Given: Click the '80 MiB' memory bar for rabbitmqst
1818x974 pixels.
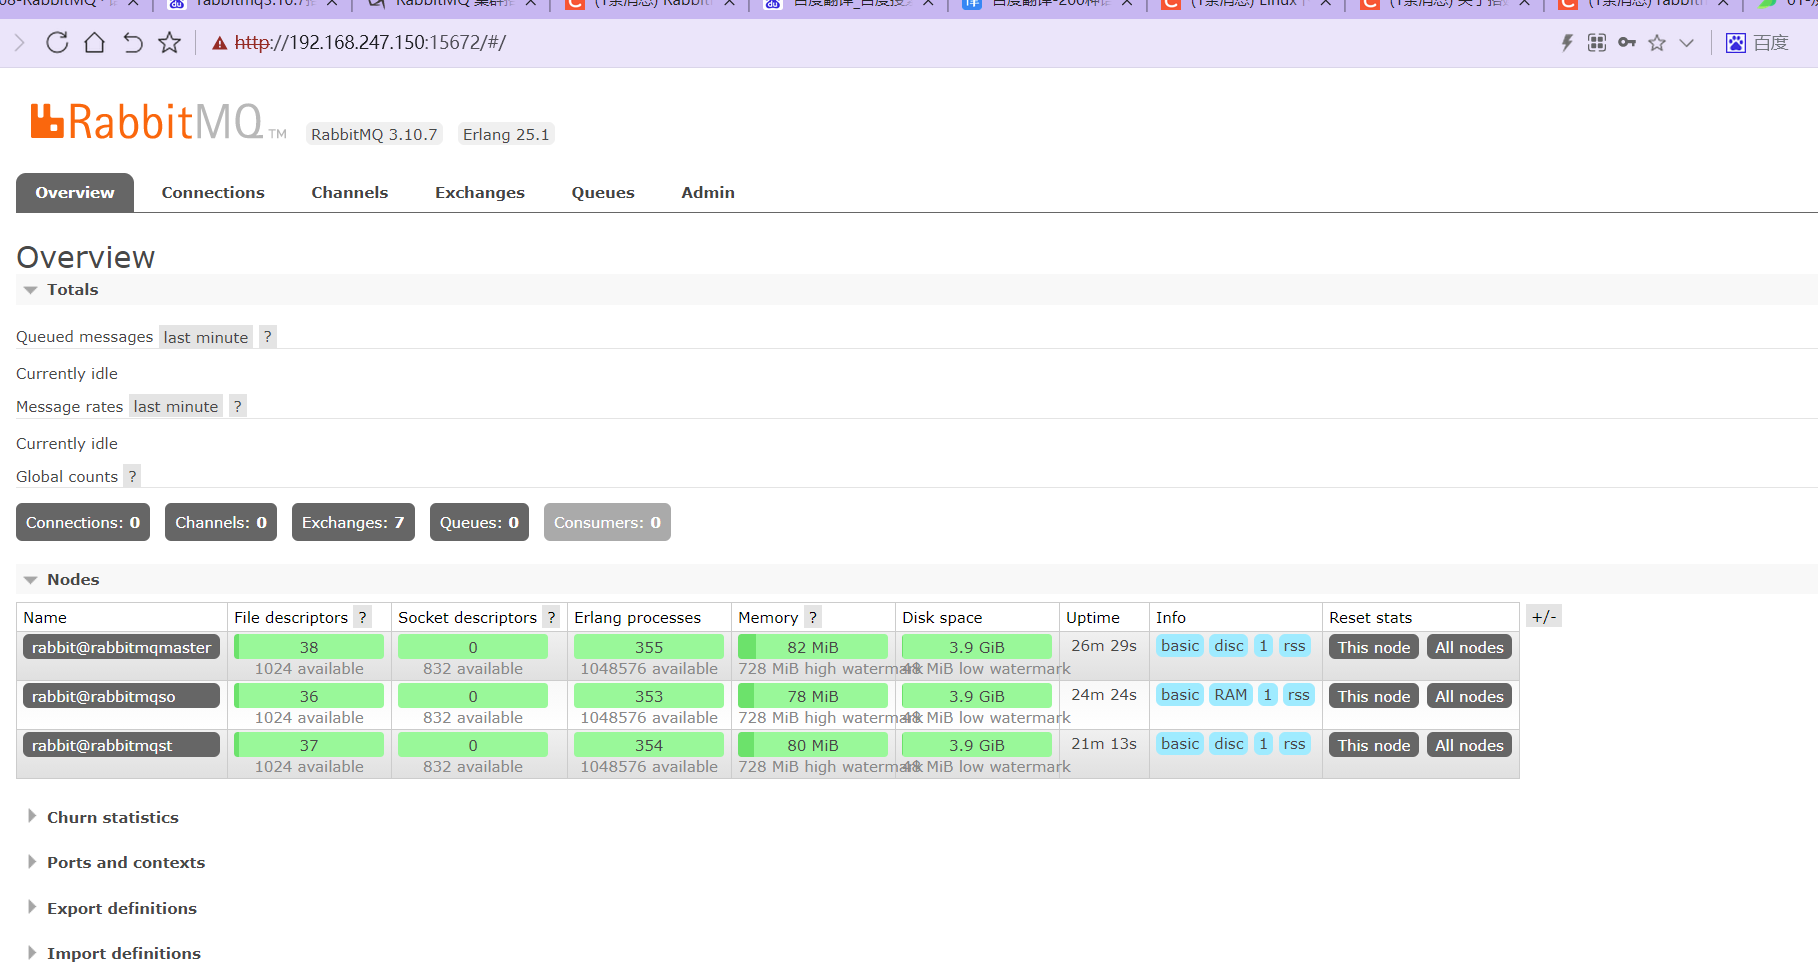Looking at the screenshot, I should click(813, 745).
